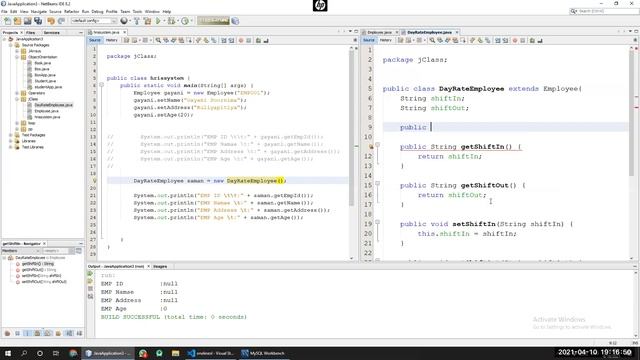The height and width of the screenshot is (360, 640).
Task: Collapse the ObjectOrientation package node
Action: pos(17,57)
